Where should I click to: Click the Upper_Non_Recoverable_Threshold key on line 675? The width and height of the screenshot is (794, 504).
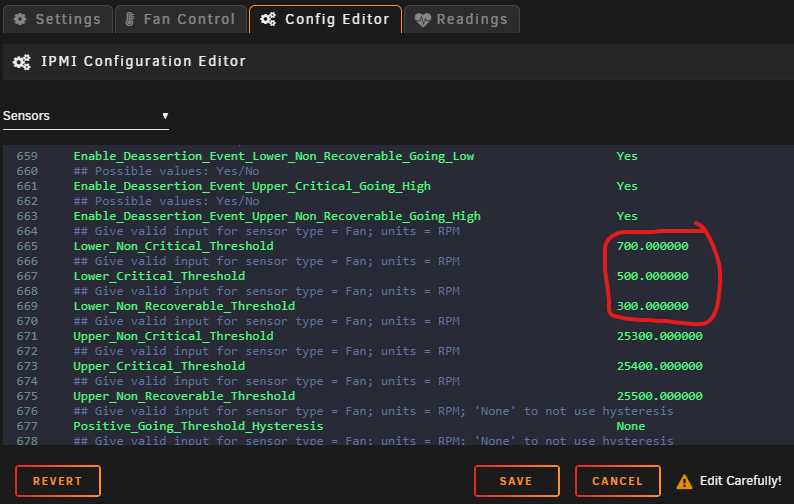pos(184,396)
